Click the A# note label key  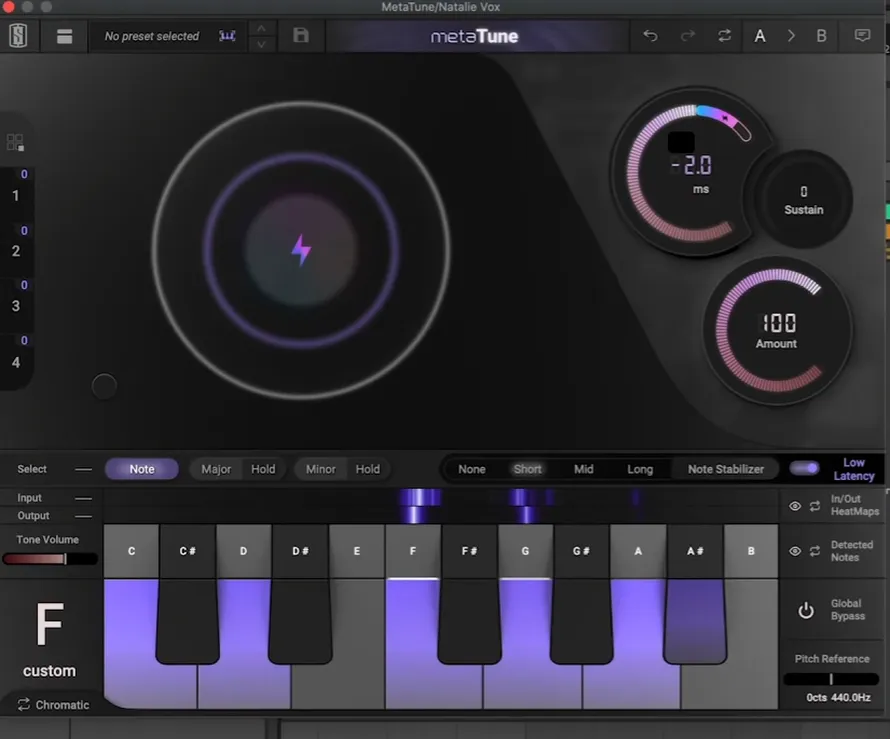click(695, 551)
